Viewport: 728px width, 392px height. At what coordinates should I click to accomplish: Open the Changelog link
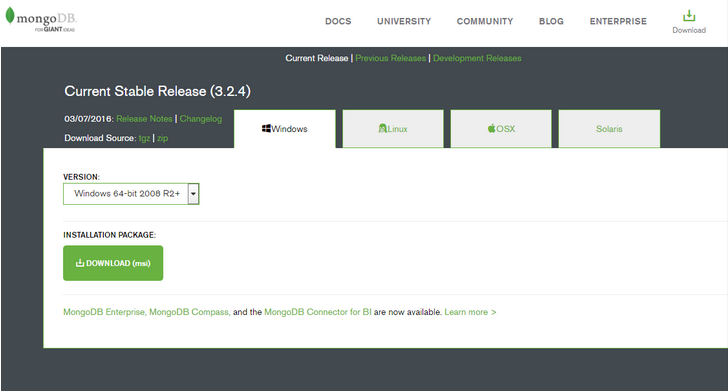pos(201,119)
